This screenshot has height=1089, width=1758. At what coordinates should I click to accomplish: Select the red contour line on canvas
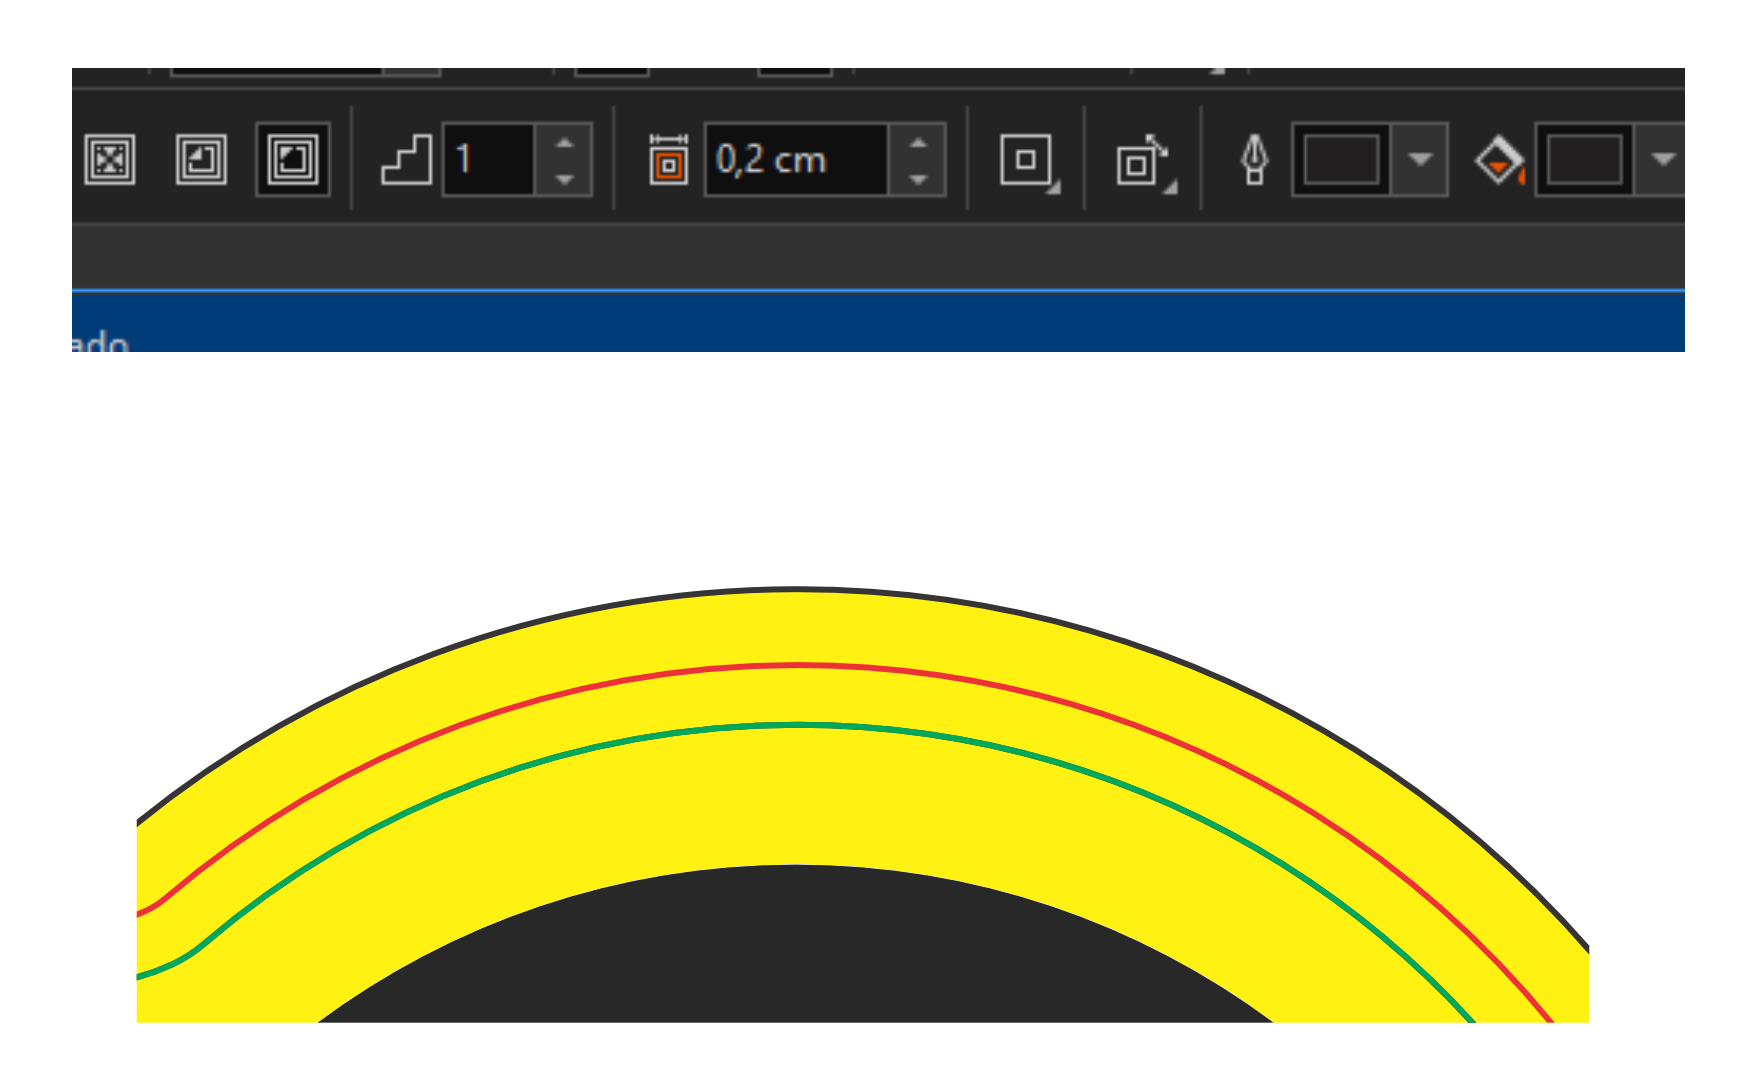tap(797, 664)
